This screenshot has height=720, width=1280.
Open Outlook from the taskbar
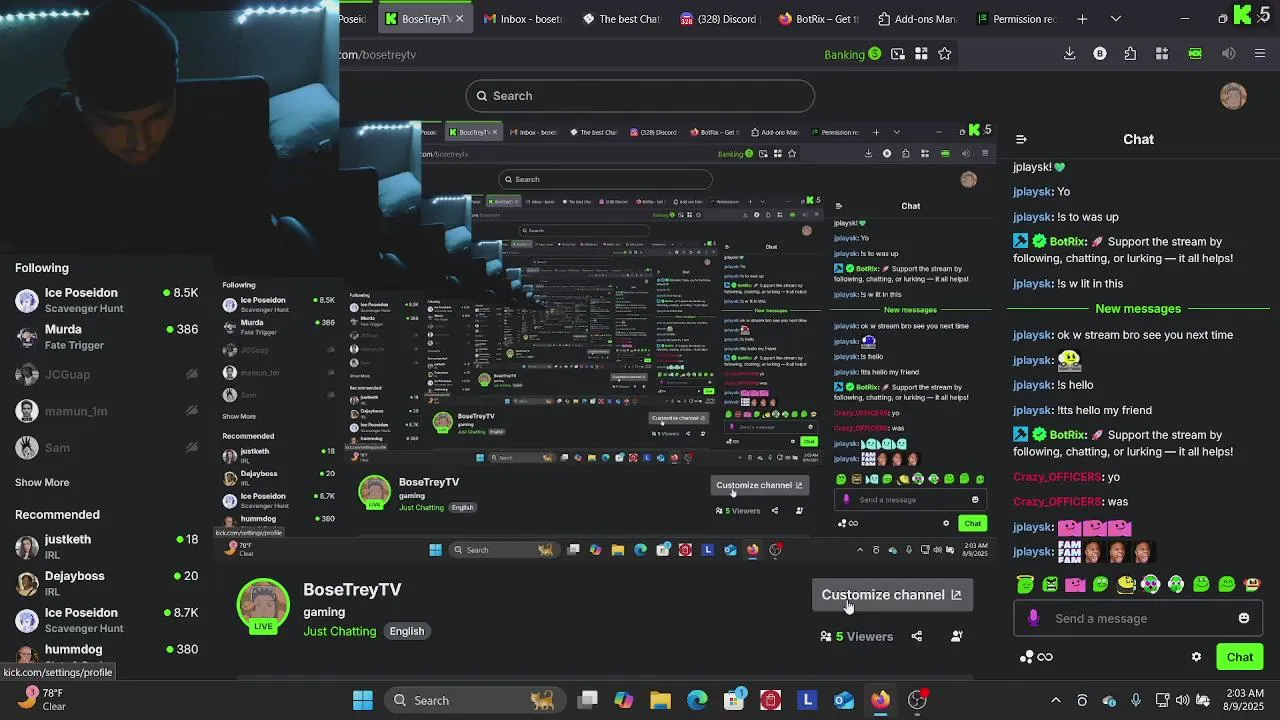point(844,700)
